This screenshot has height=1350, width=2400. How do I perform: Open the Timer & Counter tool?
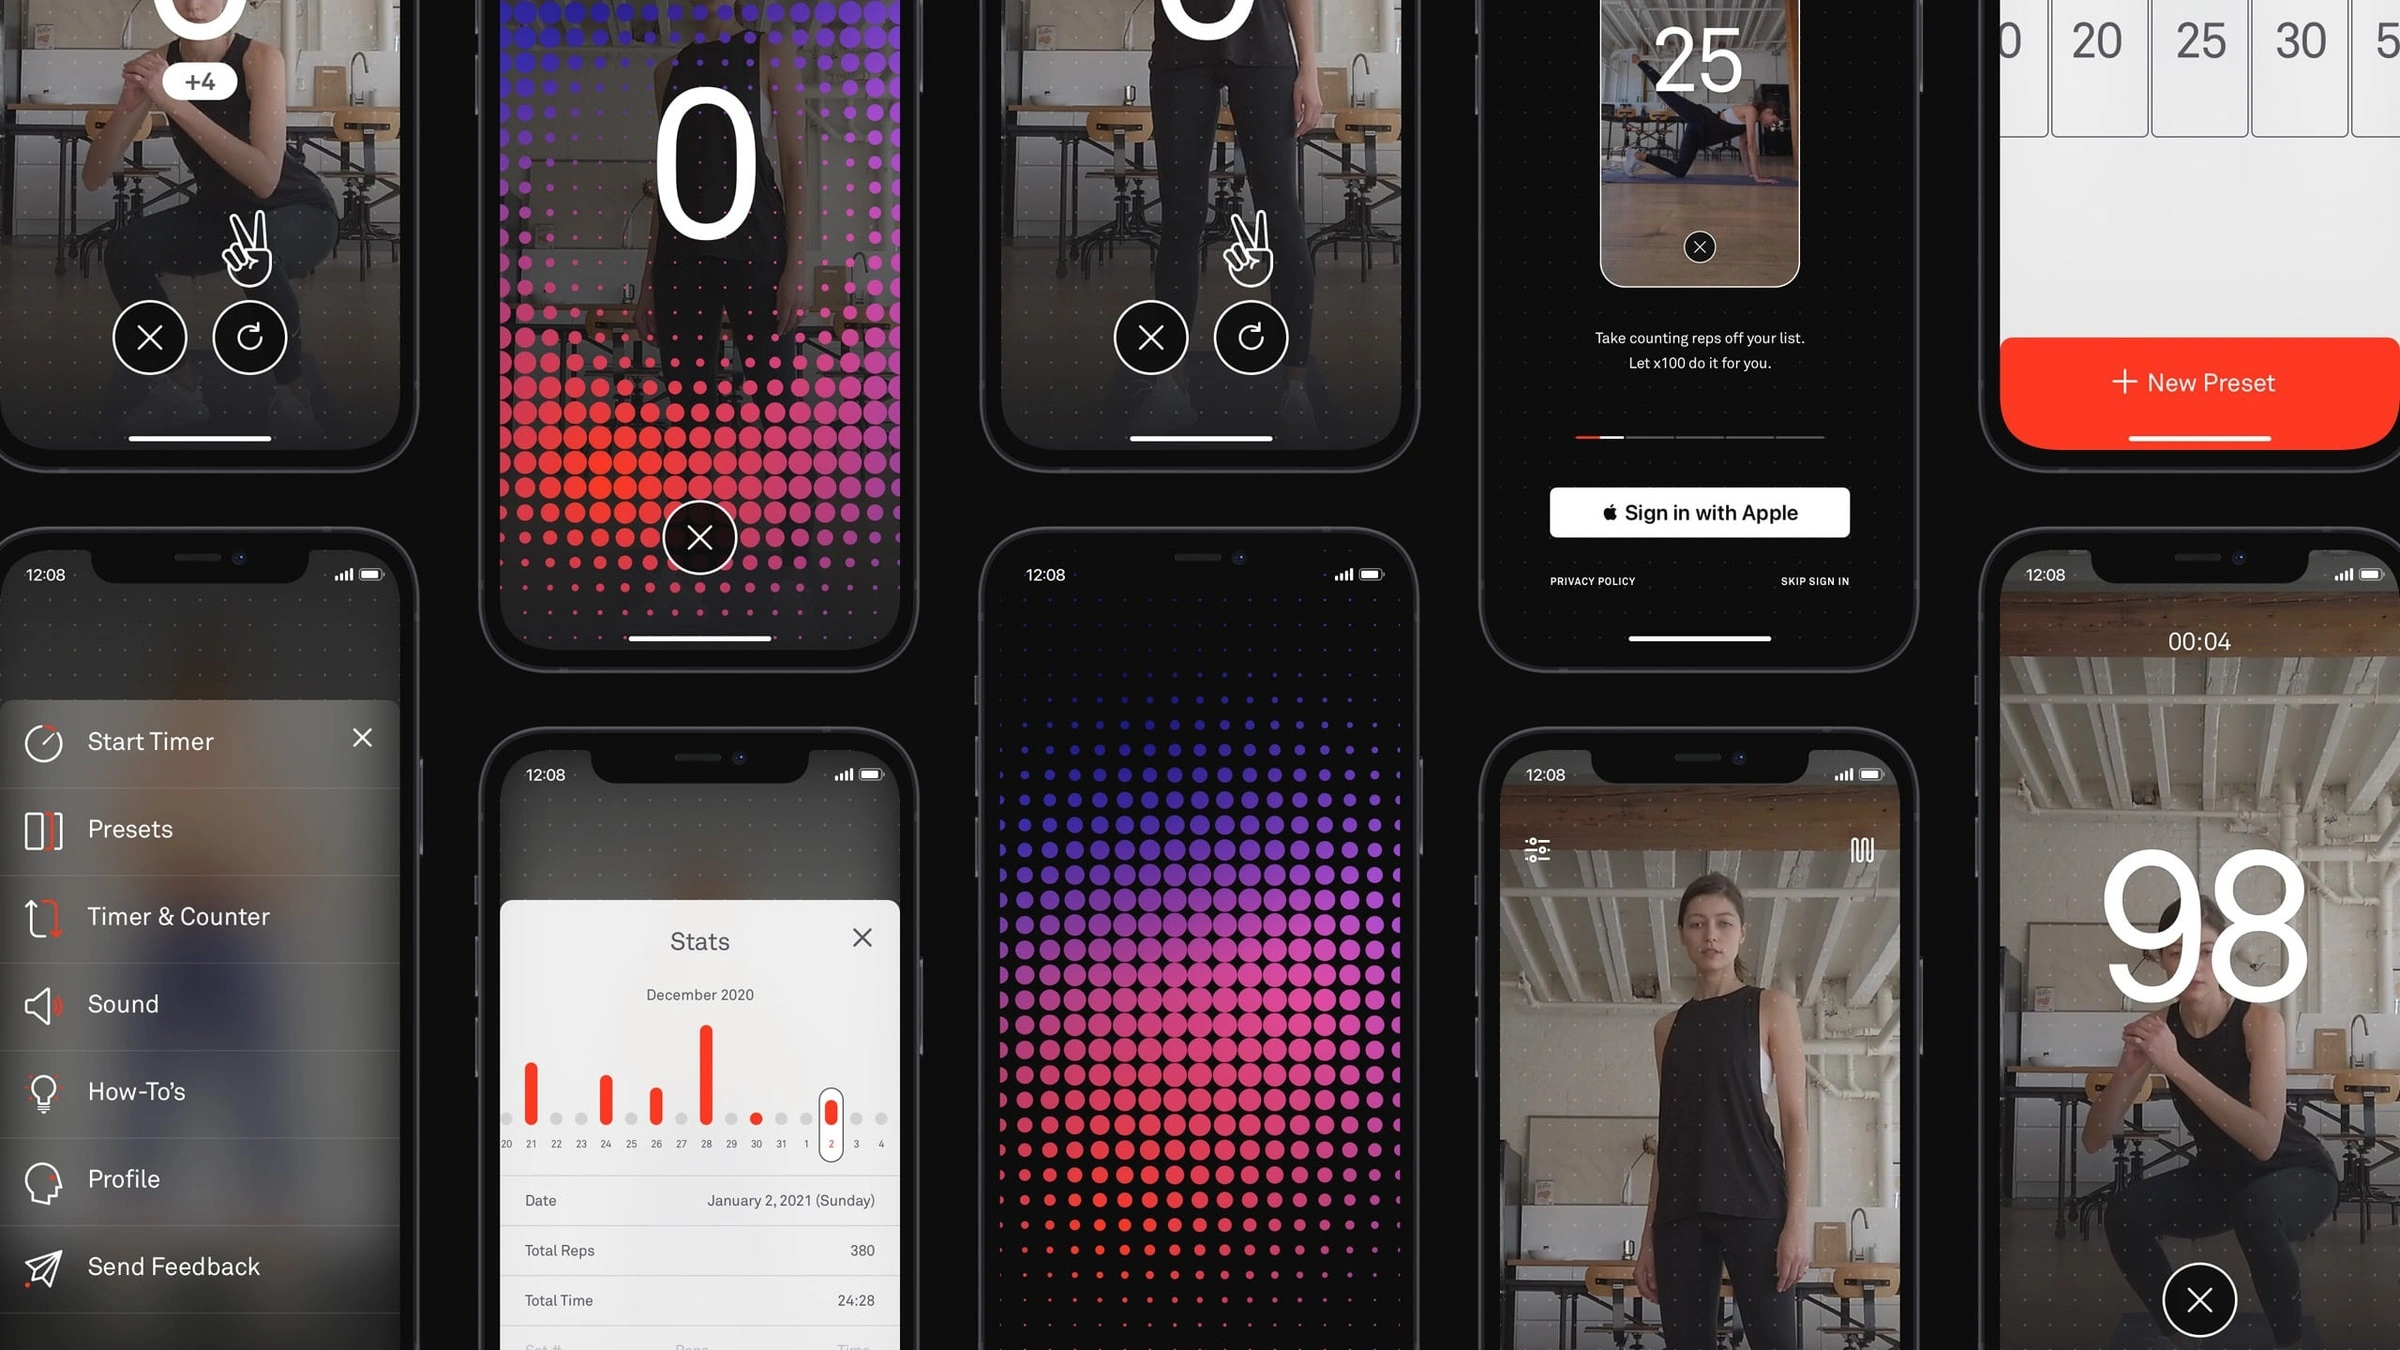(178, 916)
